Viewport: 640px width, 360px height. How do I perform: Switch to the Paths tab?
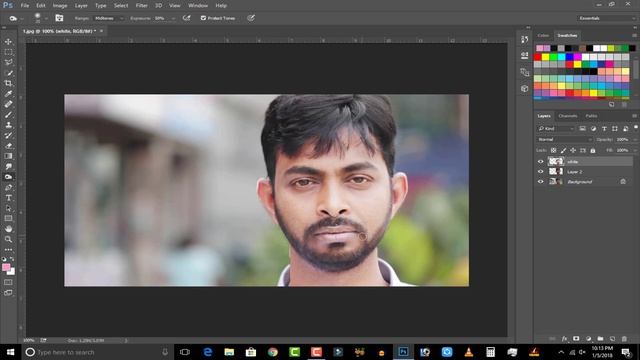click(x=591, y=116)
